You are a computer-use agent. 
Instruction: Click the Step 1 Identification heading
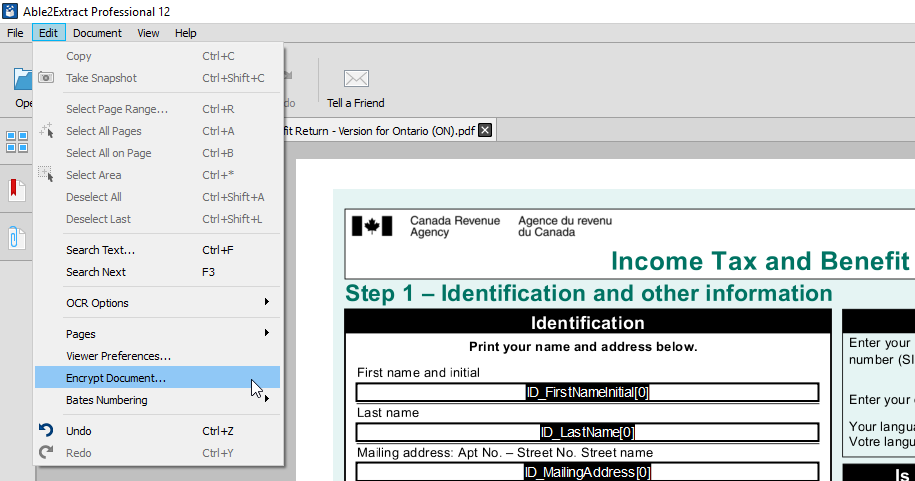point(589,293)
